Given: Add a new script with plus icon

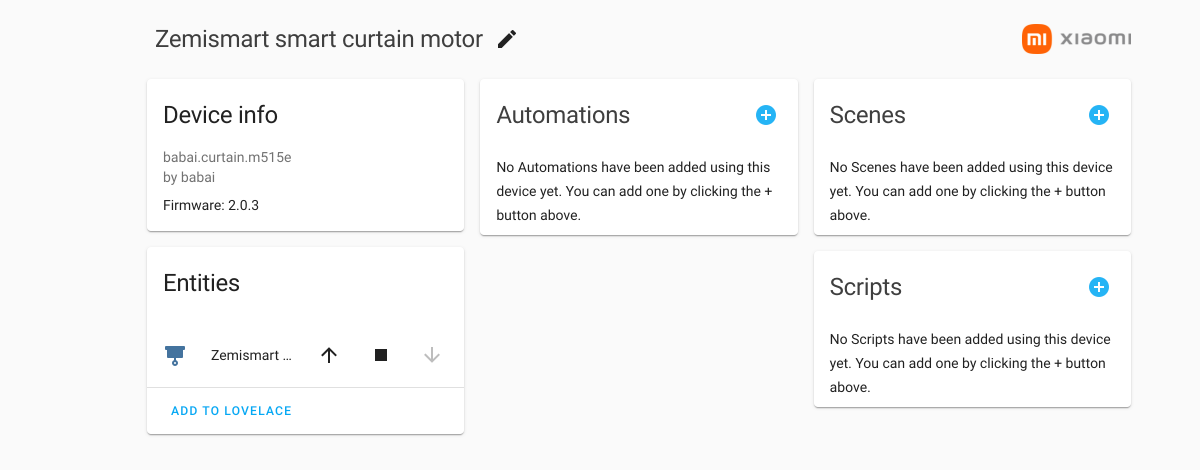Looking at the screenshot, I should pos(1098,287).
